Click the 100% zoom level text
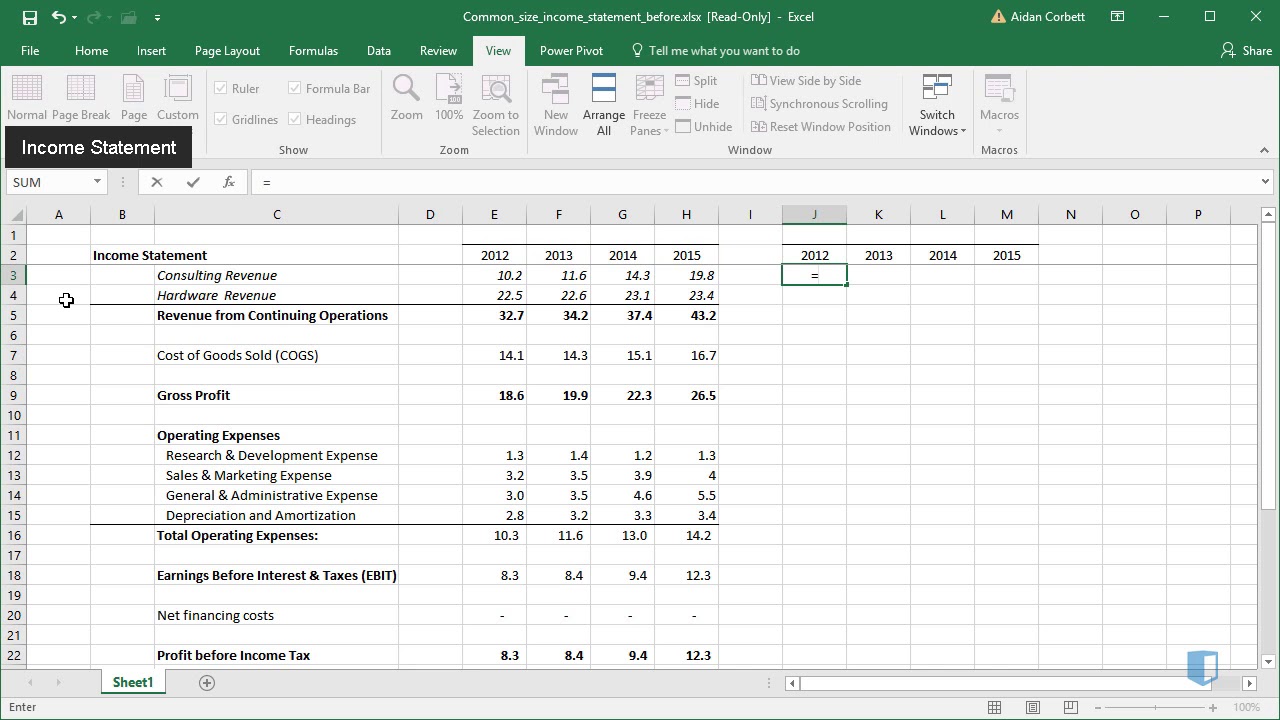1280x720 pixels. pyautogui.click(x=1246, y=707)
